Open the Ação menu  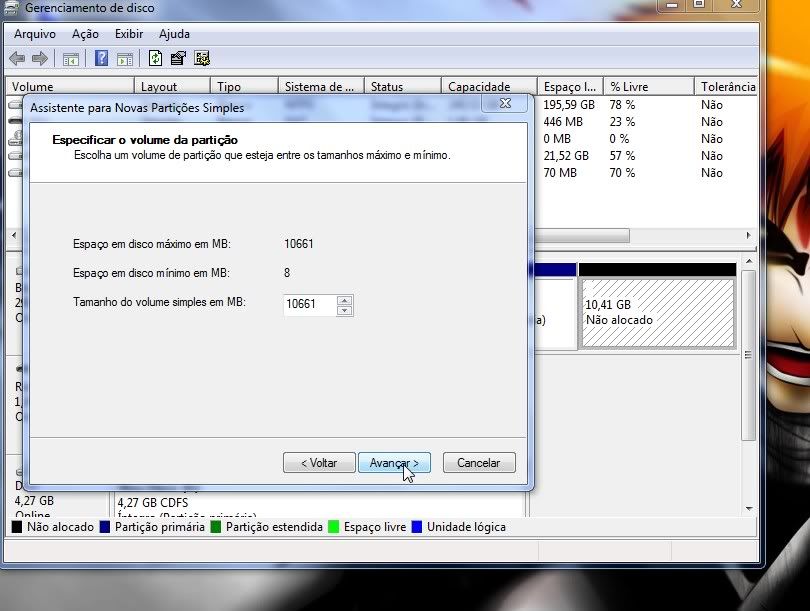[x=85, y=34]
